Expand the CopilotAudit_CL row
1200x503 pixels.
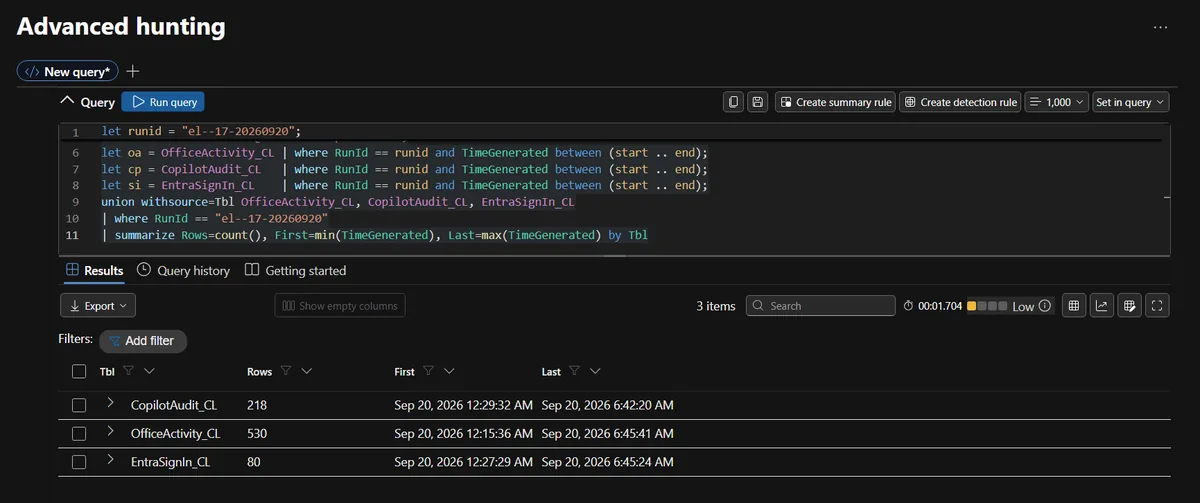[110, 404]
